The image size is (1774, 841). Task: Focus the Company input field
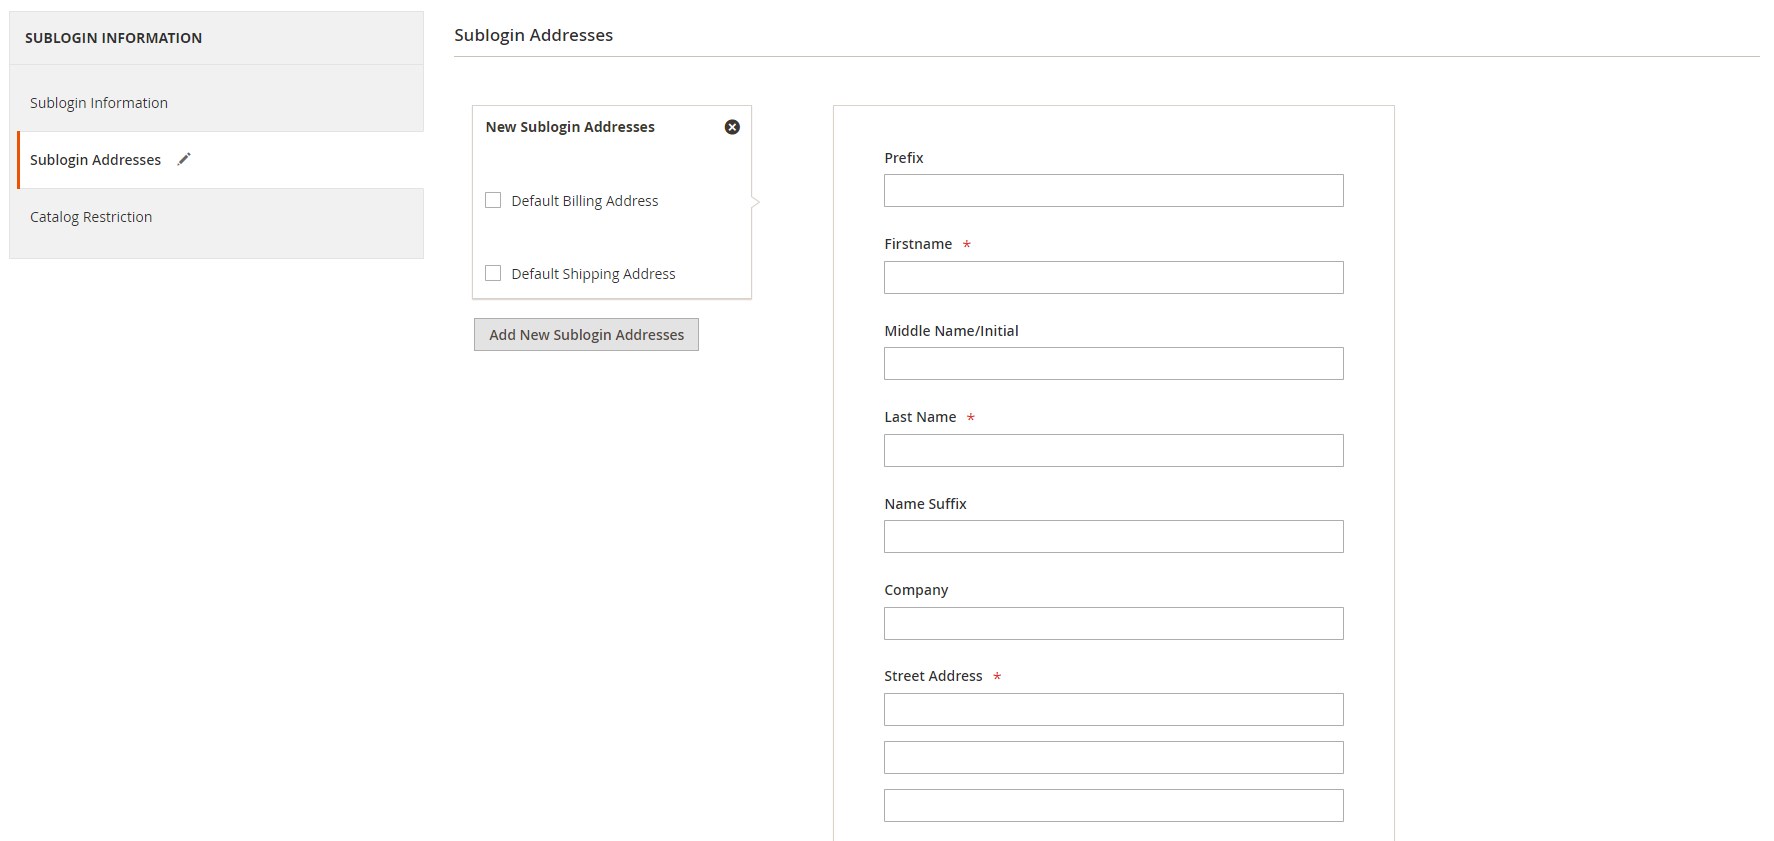point(1113,623)
